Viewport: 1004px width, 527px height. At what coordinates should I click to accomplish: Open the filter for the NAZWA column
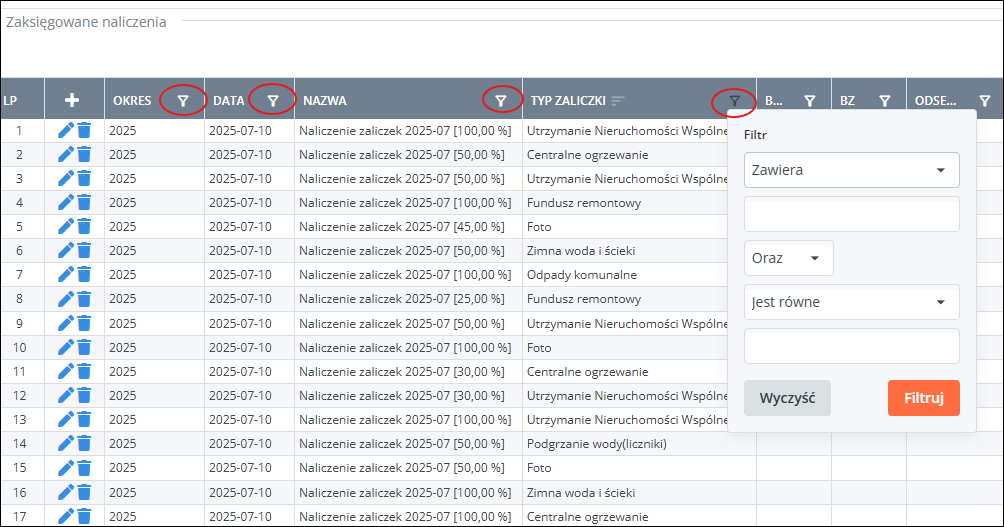coord(501,100)
